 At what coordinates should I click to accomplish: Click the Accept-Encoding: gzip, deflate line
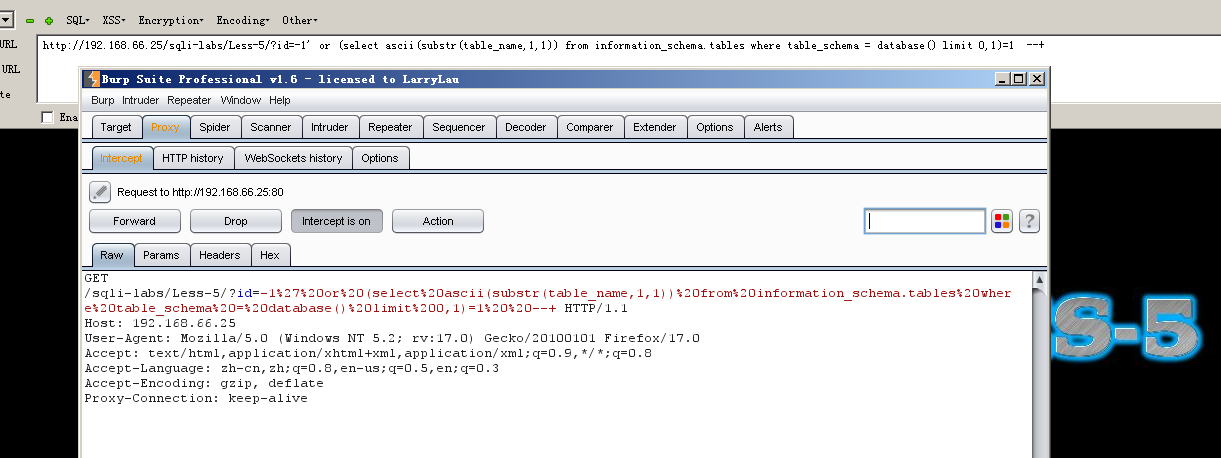pos(204,383)
